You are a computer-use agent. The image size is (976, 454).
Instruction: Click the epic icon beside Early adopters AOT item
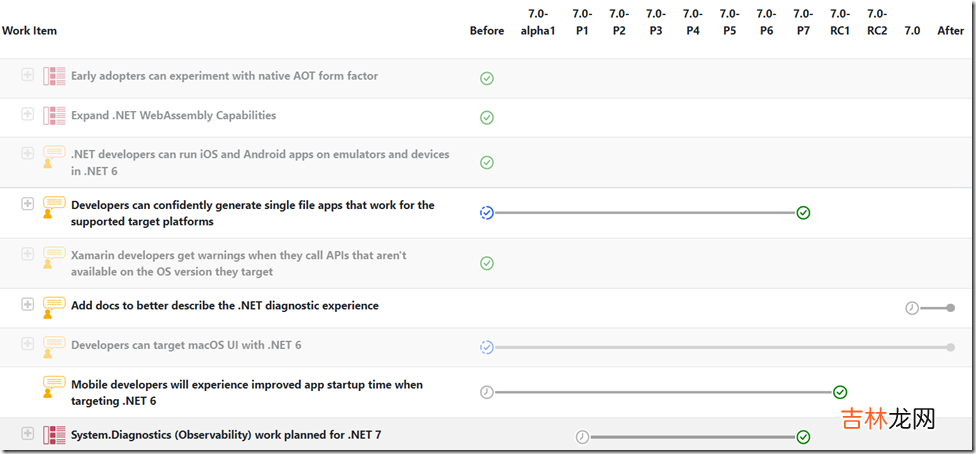coord(54,76)
